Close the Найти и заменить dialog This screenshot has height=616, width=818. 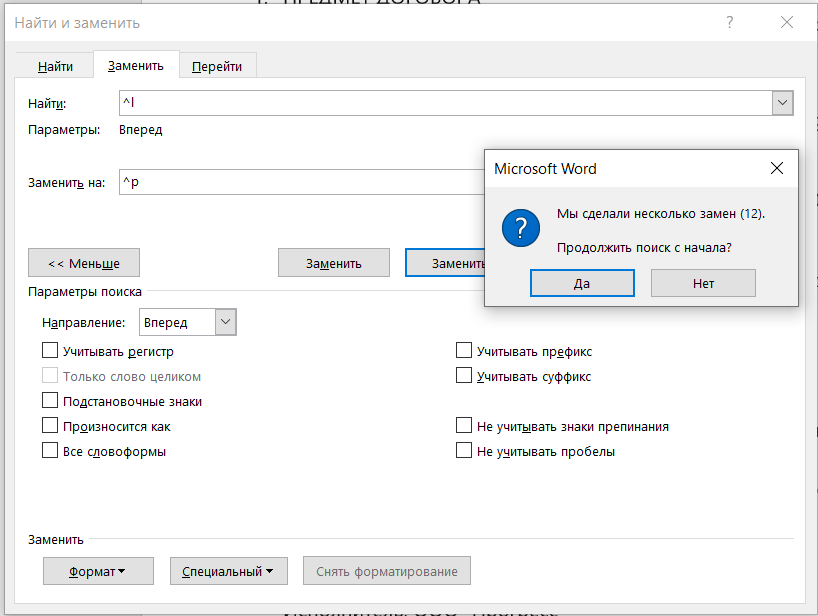[787, 22]
